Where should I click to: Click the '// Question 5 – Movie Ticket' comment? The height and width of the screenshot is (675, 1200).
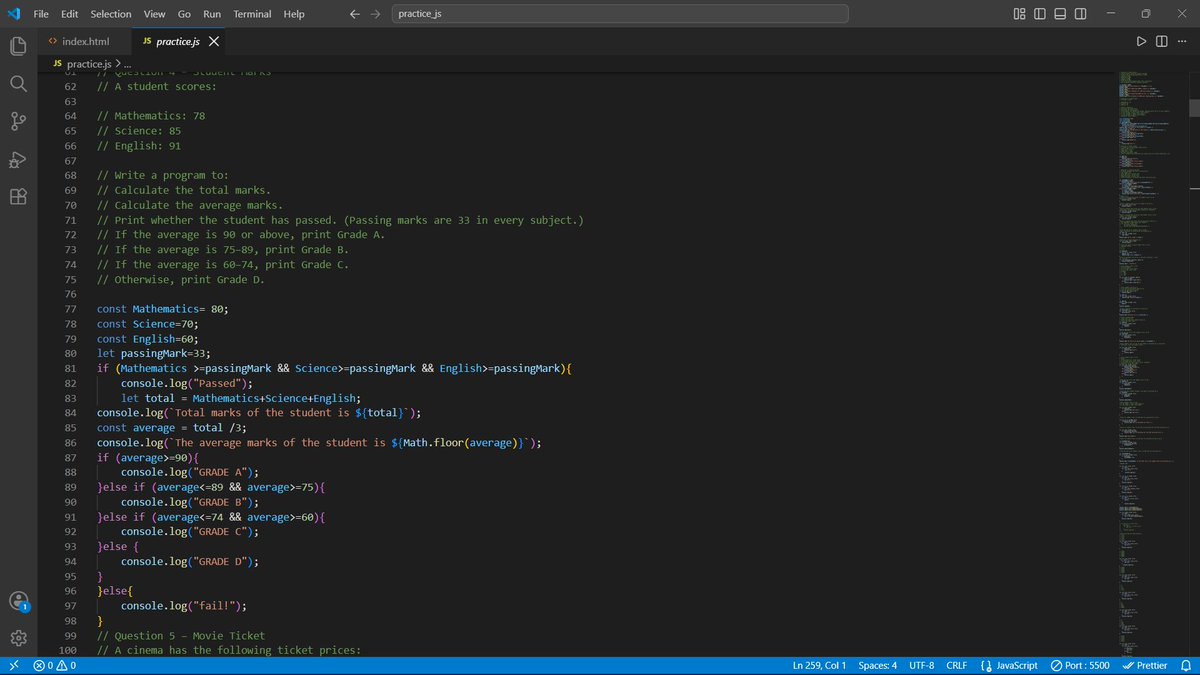[181, 635]
